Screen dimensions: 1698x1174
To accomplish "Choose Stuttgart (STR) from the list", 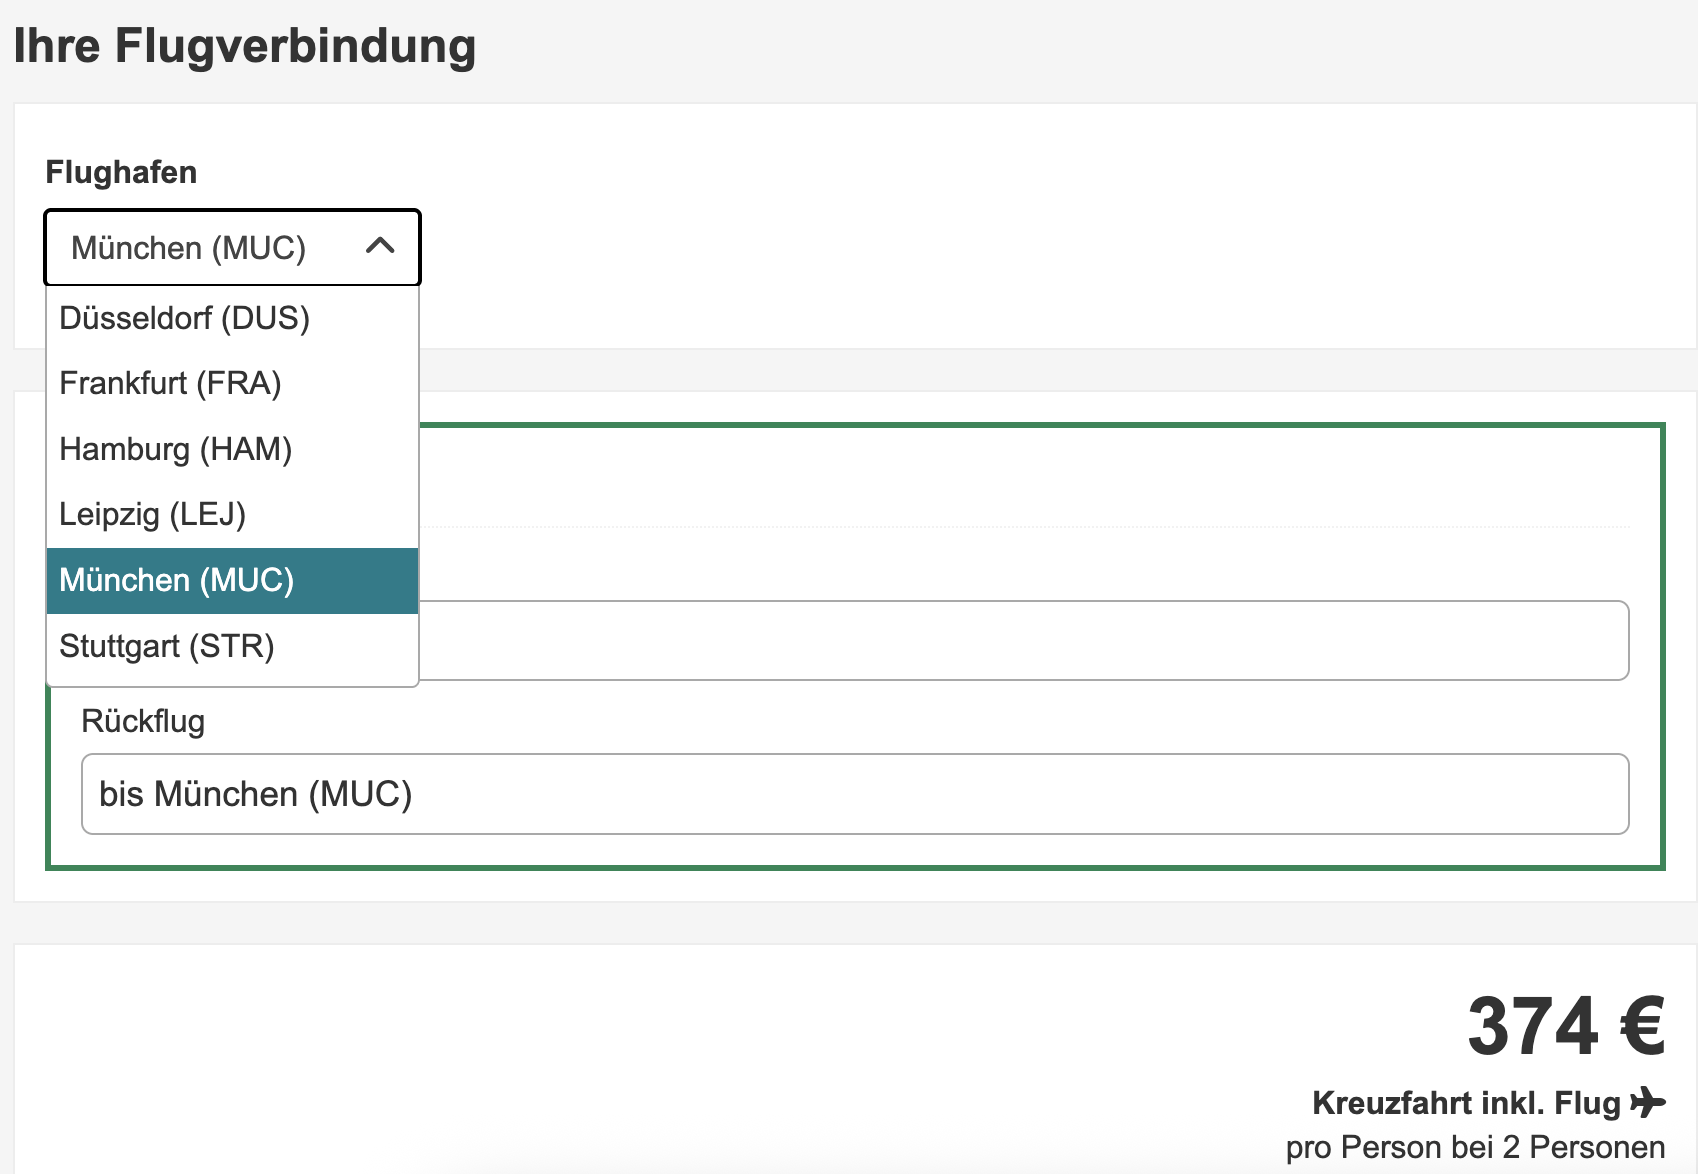I will [x=167, y=646].
